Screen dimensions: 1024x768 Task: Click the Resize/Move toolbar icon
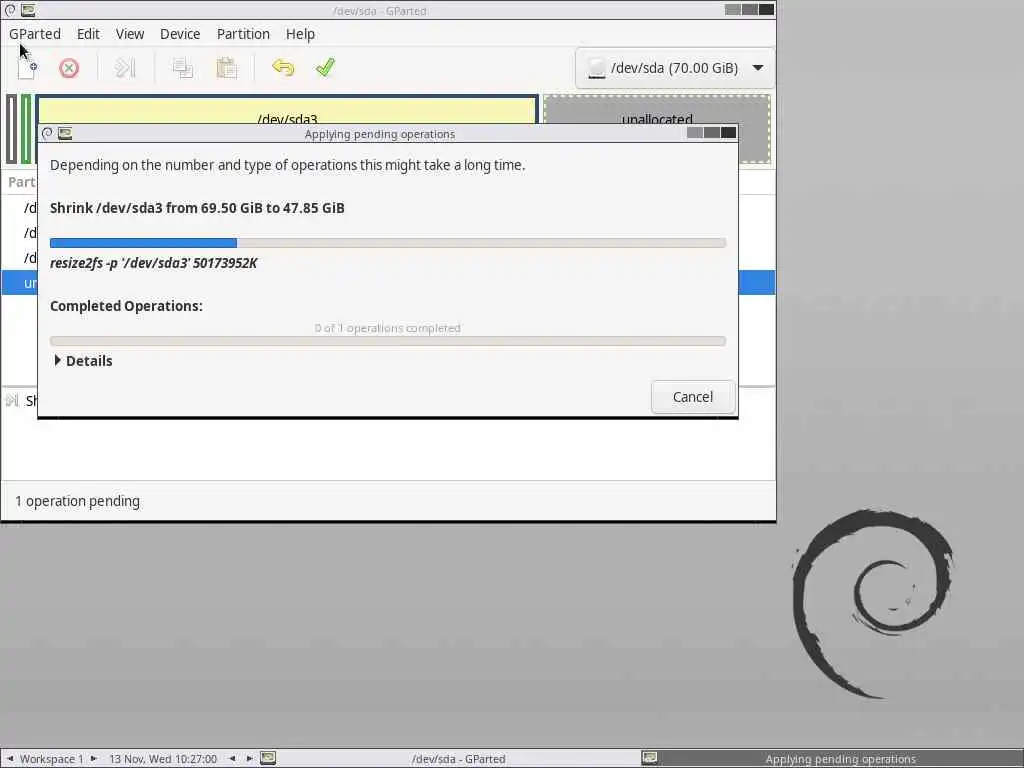[x=125, y=68]
